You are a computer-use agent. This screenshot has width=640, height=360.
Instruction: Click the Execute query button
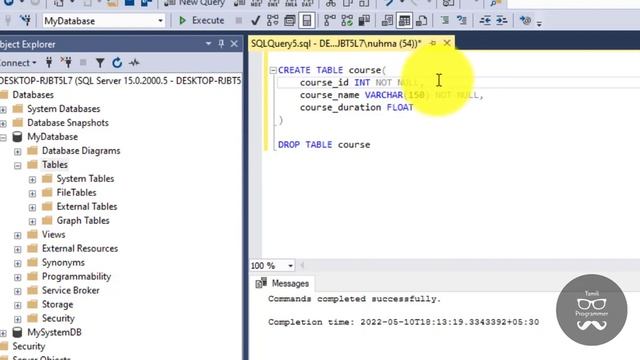click(x=202, y=20)
